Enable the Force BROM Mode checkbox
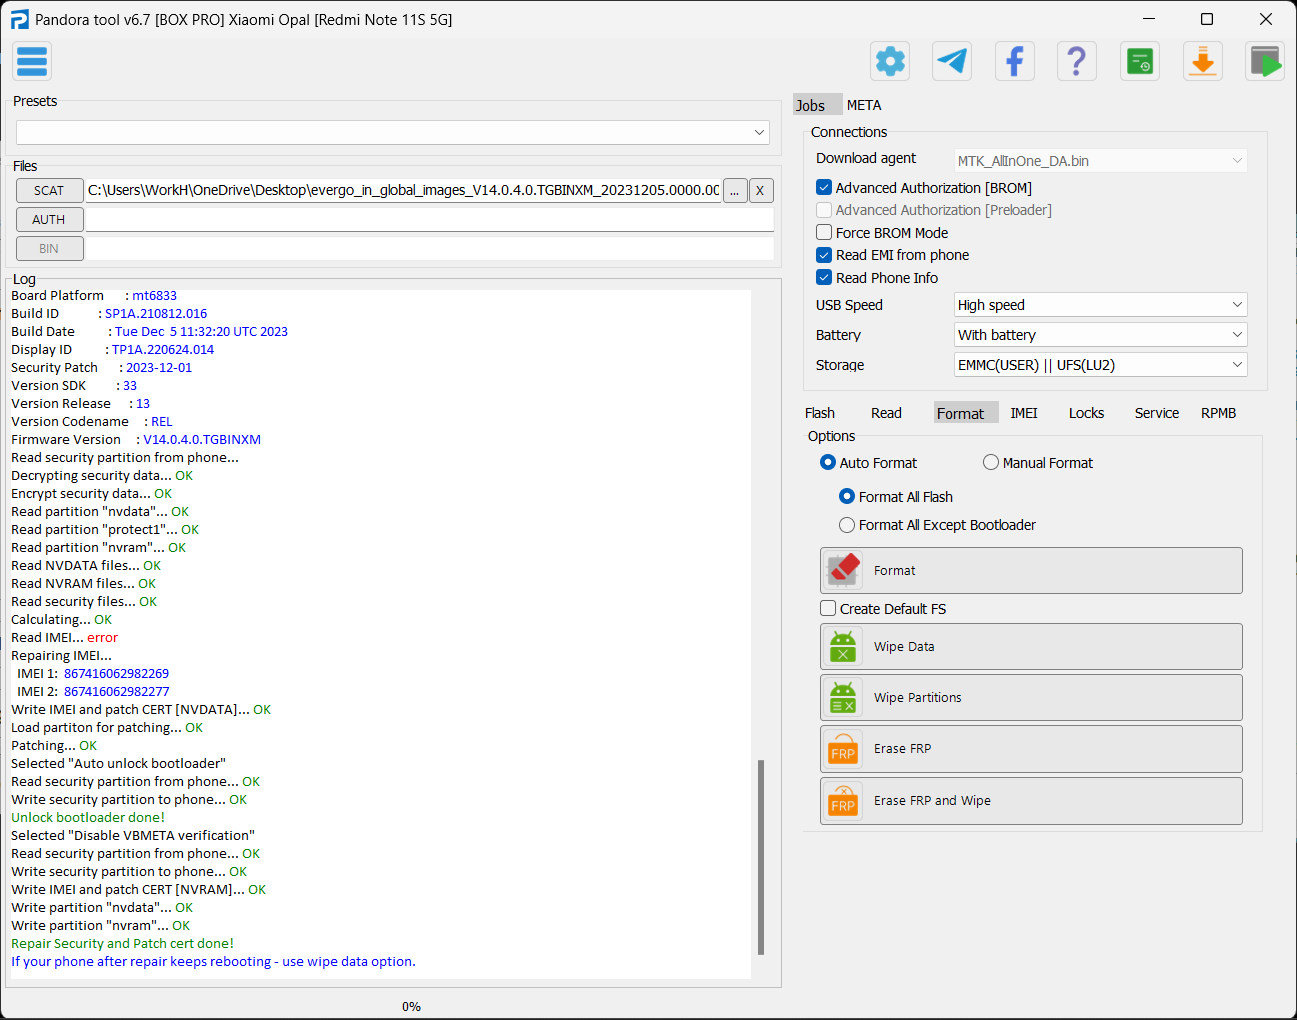 (x=824, y=232)
